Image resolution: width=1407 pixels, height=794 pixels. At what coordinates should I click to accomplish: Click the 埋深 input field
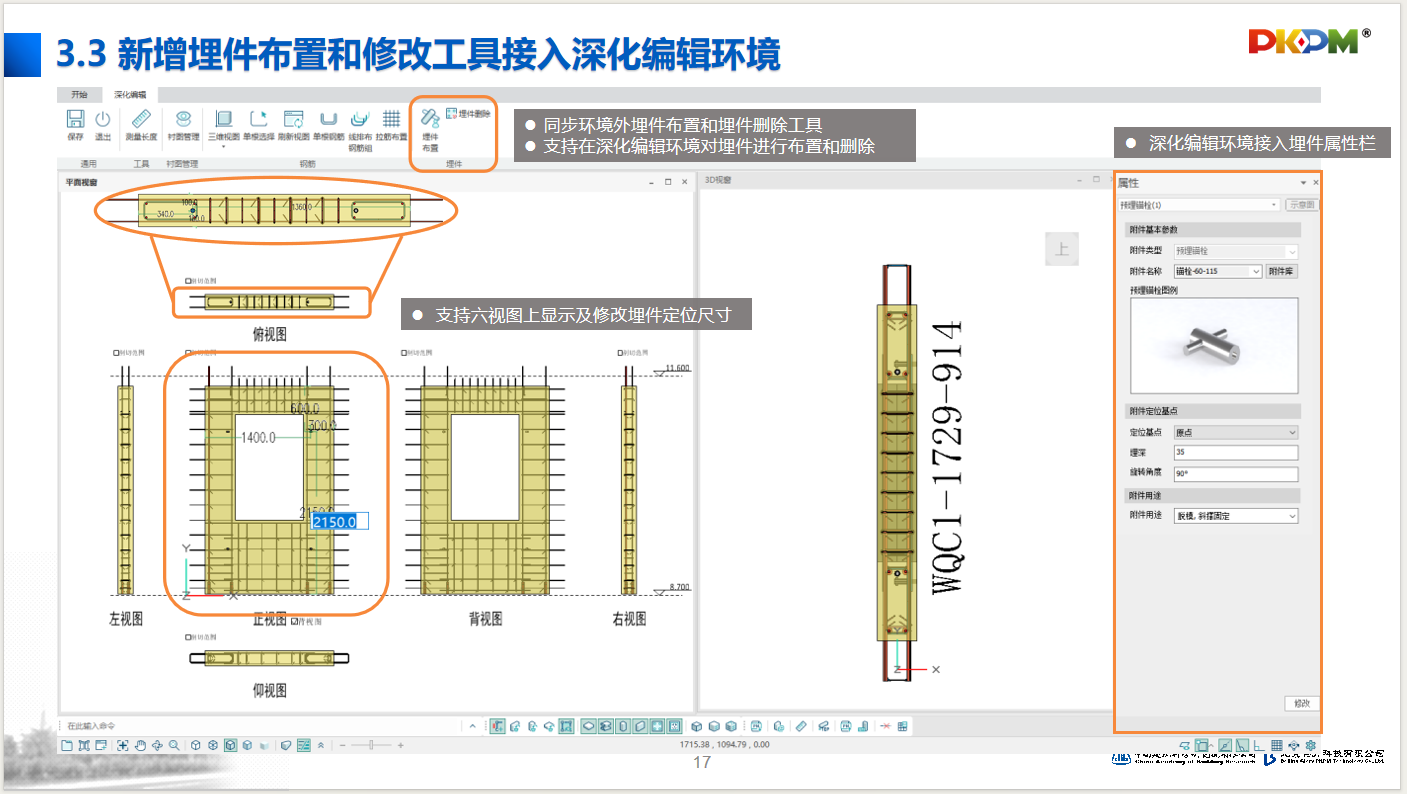point(1236,453)
